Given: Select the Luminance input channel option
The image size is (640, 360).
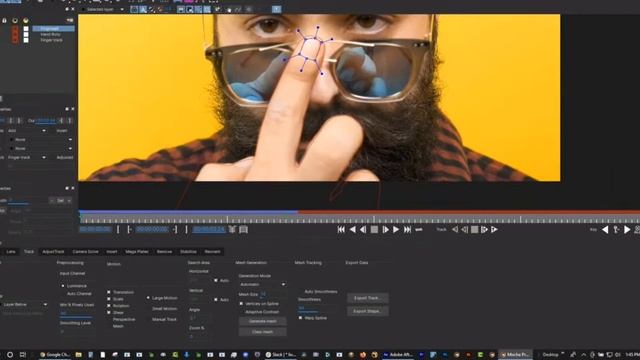Looking at the screenshot, I should pos(62,286).
